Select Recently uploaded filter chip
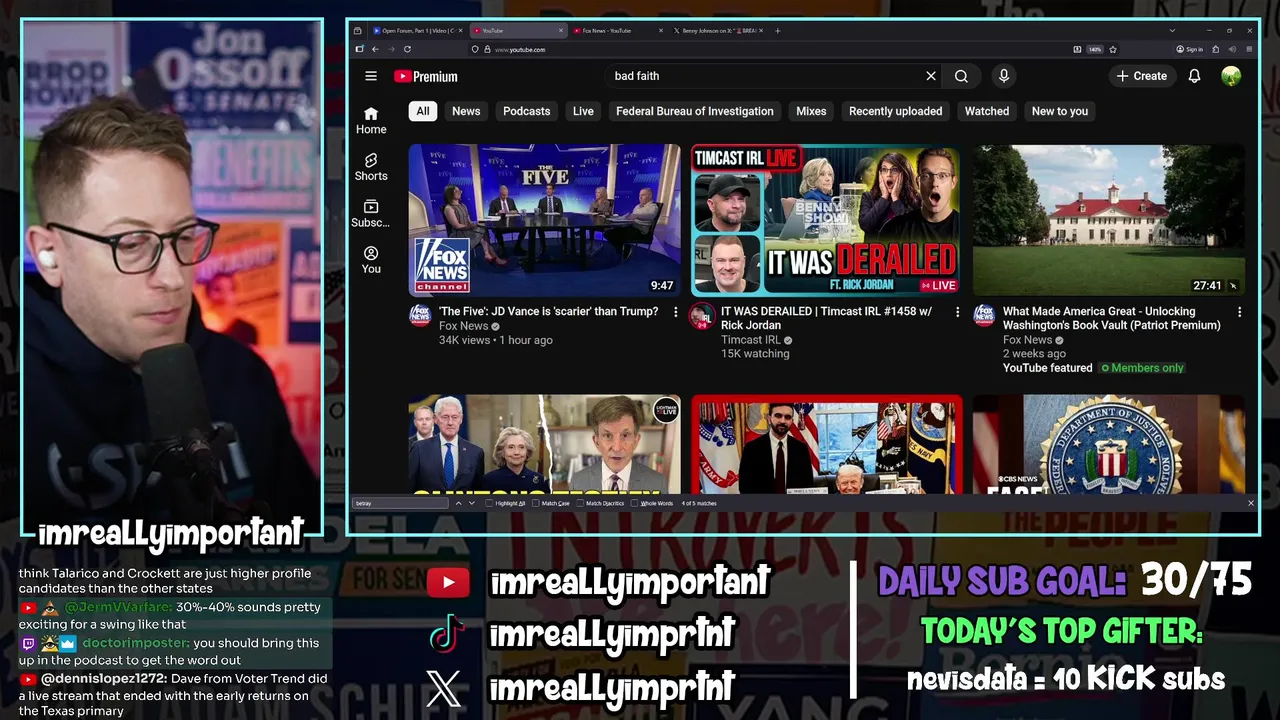 point(896,111)
